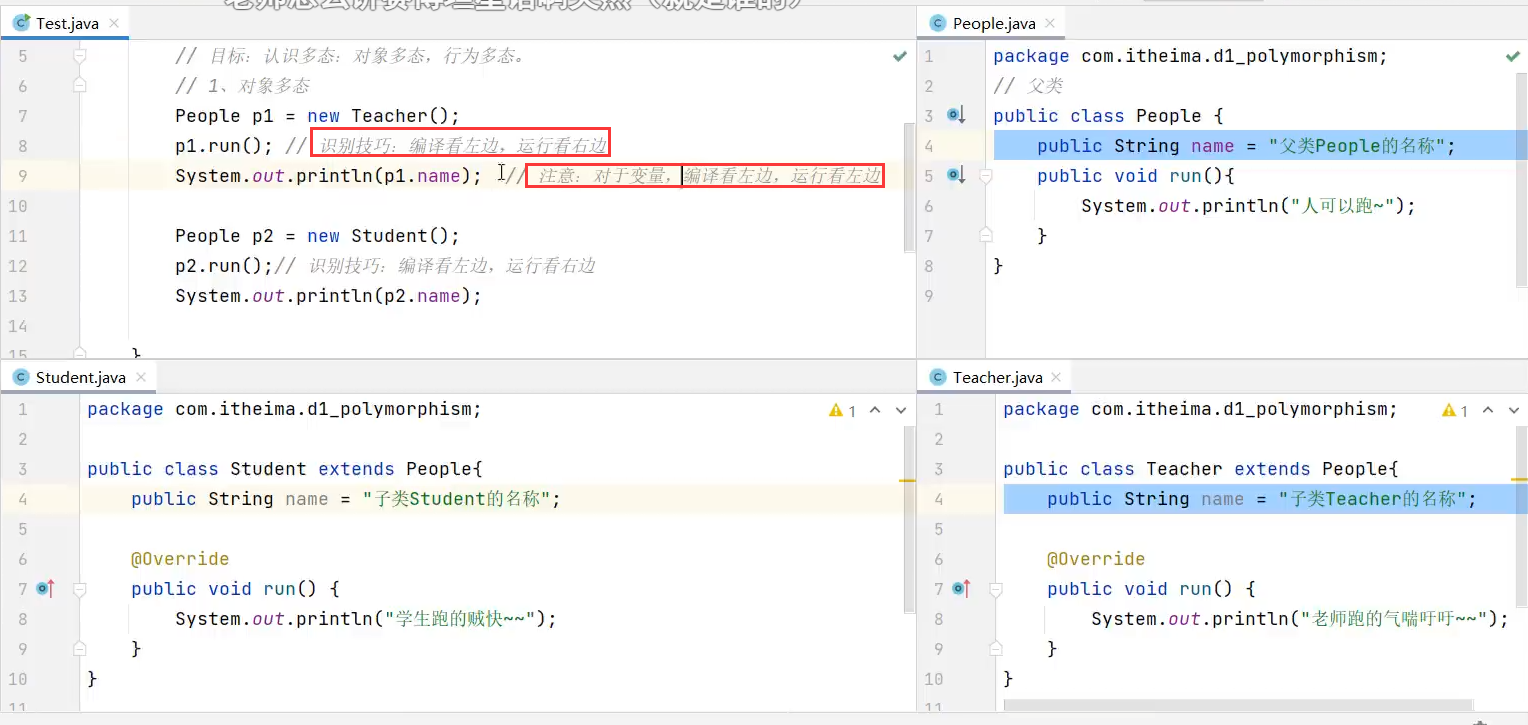Click the "// 父类" comment in People.java
The image size is (1528, 725).
point(1028,86)
